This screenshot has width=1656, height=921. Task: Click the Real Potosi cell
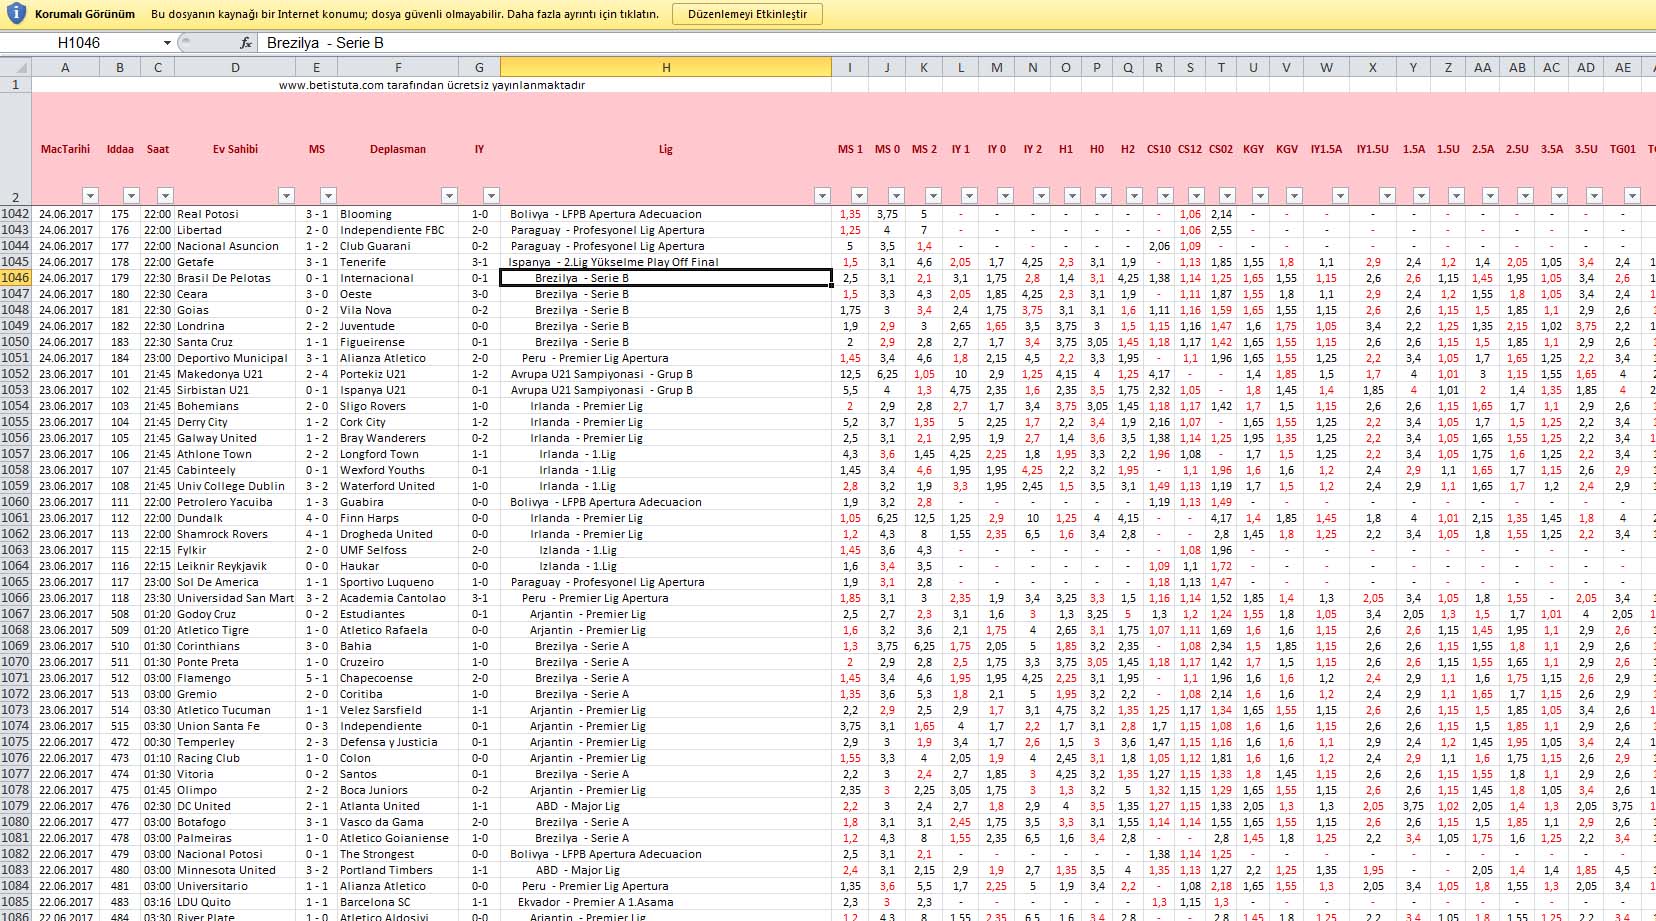coord(235,214)
